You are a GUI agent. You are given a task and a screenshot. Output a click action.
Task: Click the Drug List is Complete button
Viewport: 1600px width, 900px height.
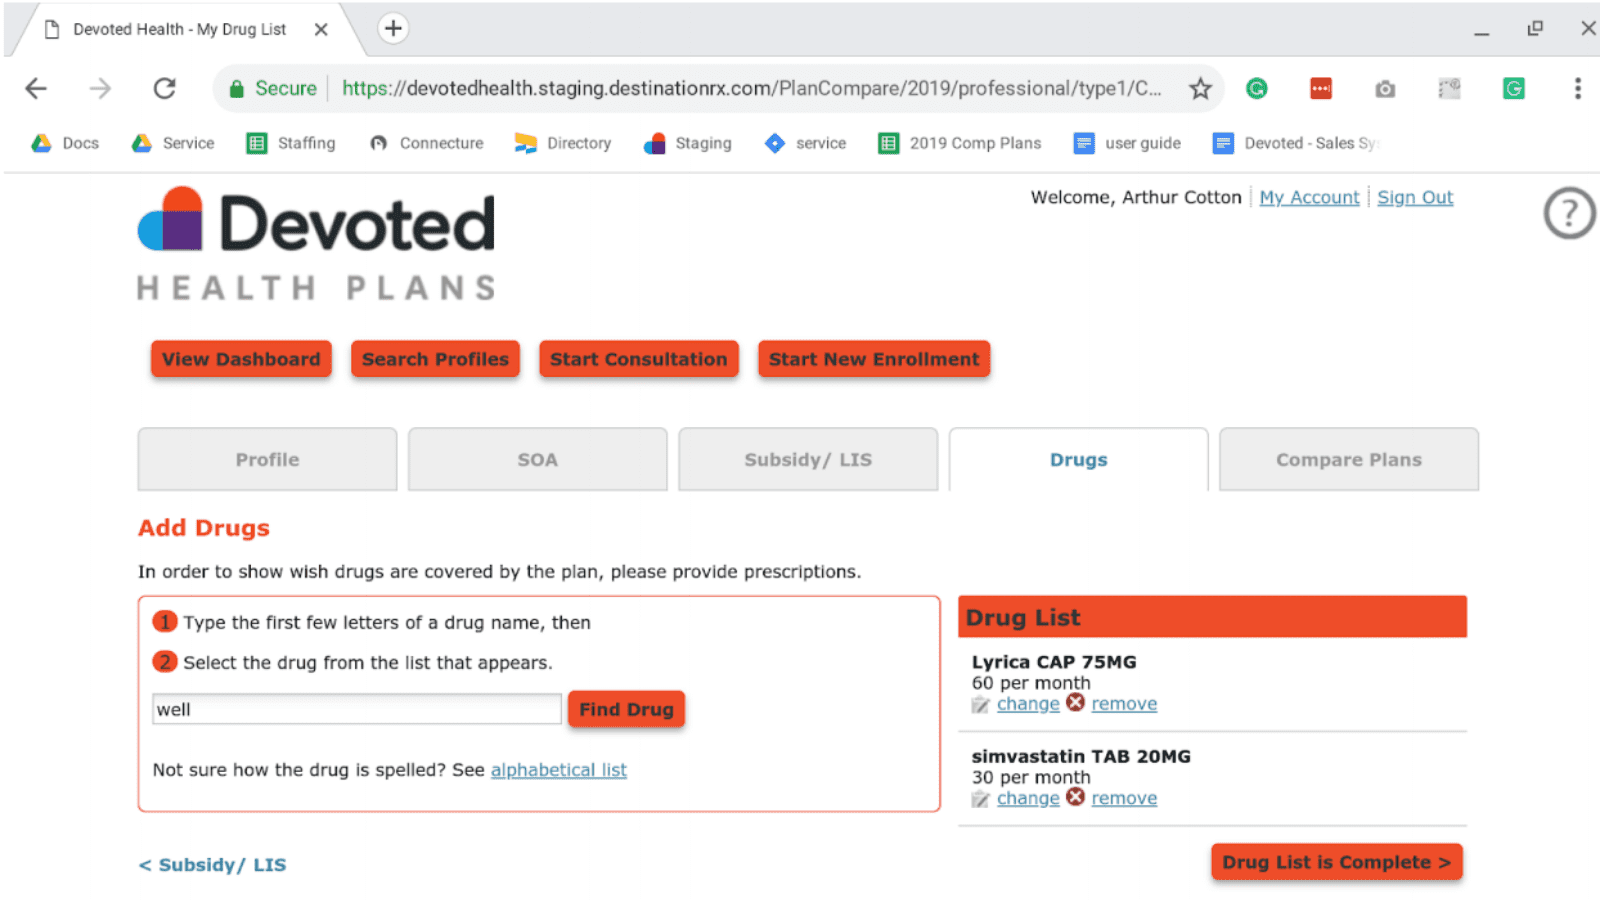pos(1336,862)
